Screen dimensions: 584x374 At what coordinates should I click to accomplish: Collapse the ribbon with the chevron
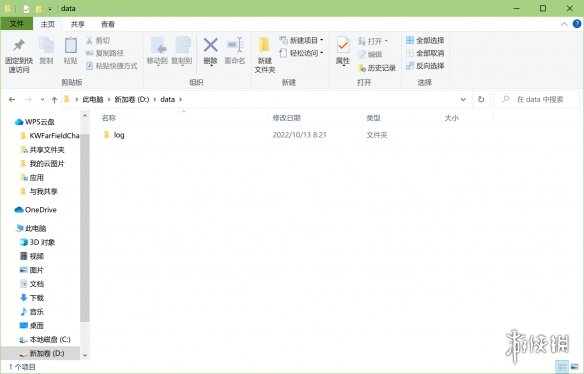564,24
